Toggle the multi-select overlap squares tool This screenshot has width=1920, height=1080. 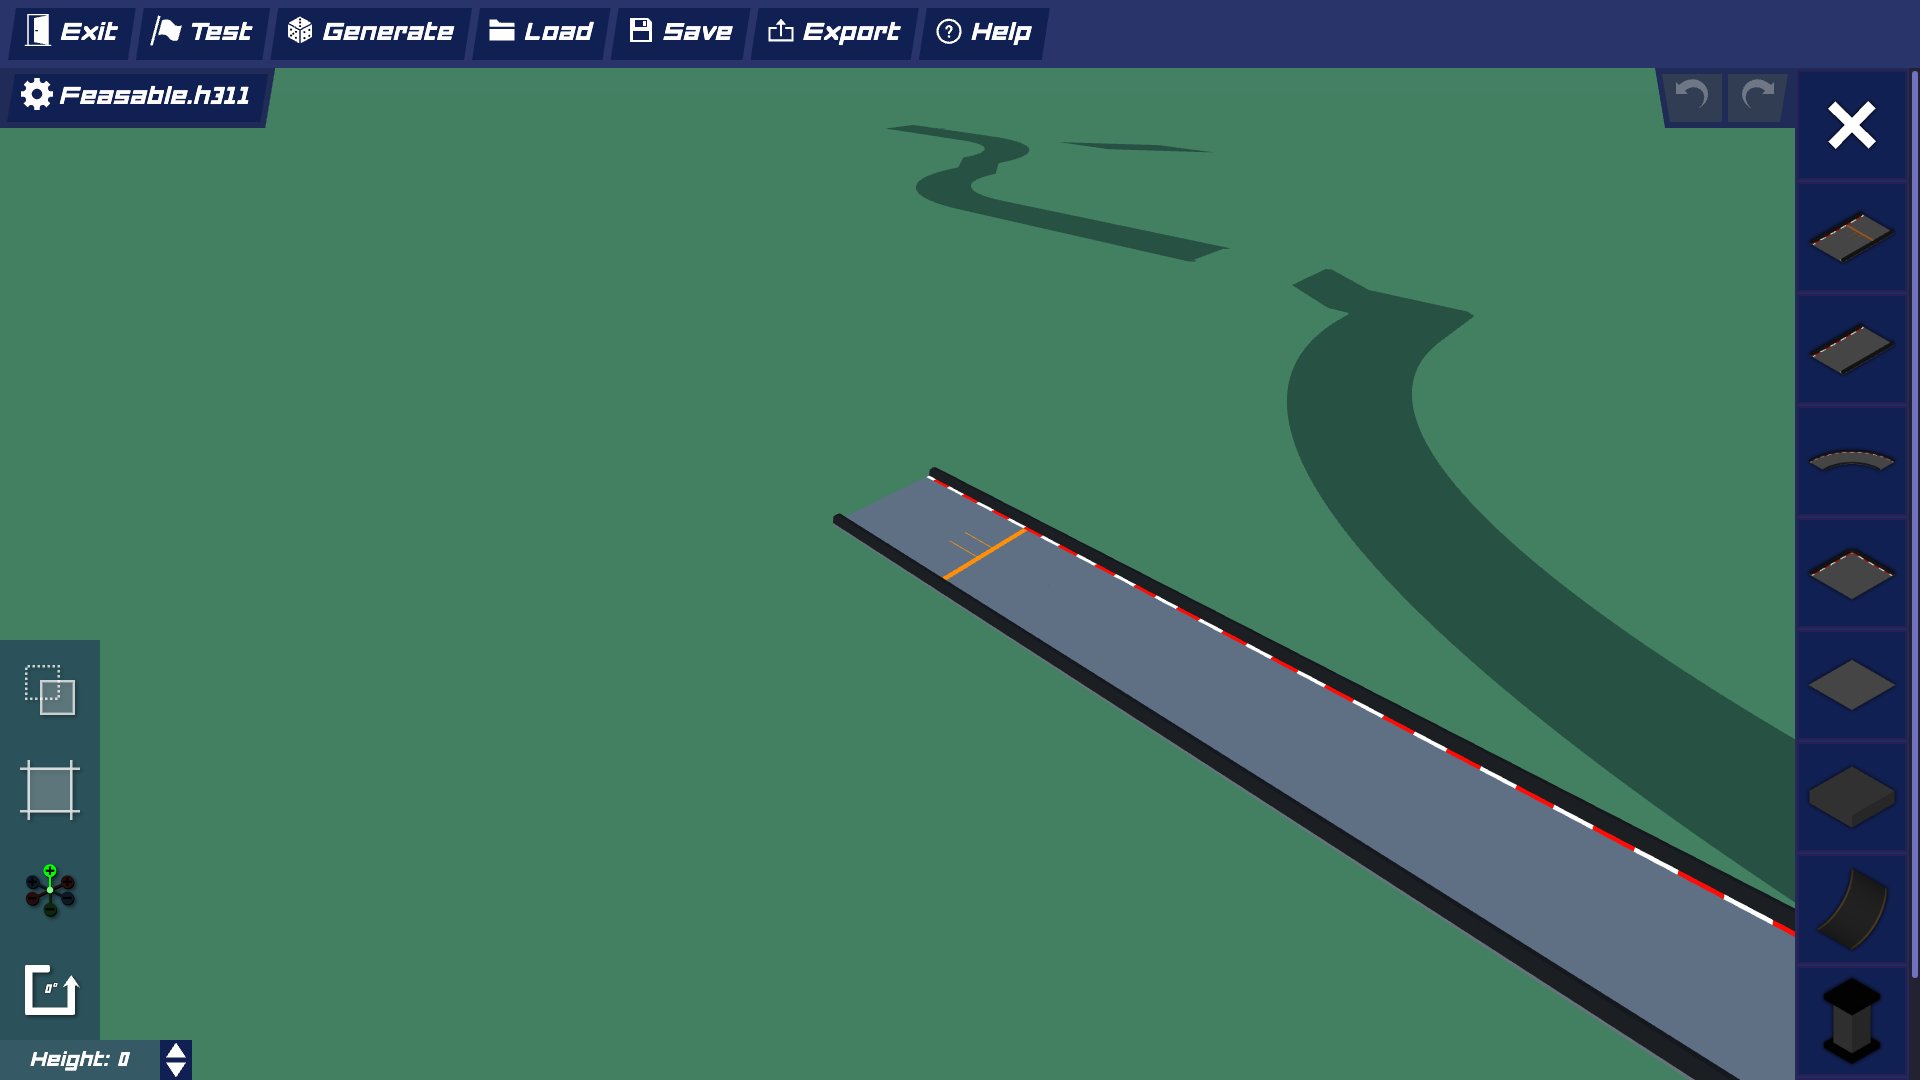50,690
